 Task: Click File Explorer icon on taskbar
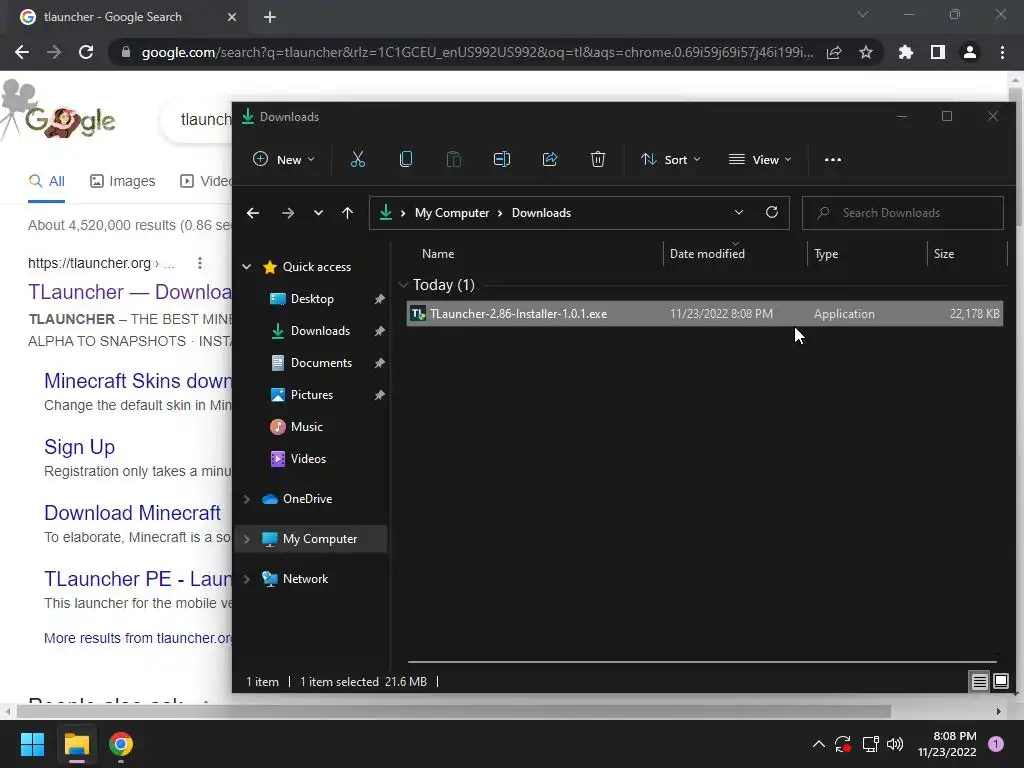tap(76, 744)
